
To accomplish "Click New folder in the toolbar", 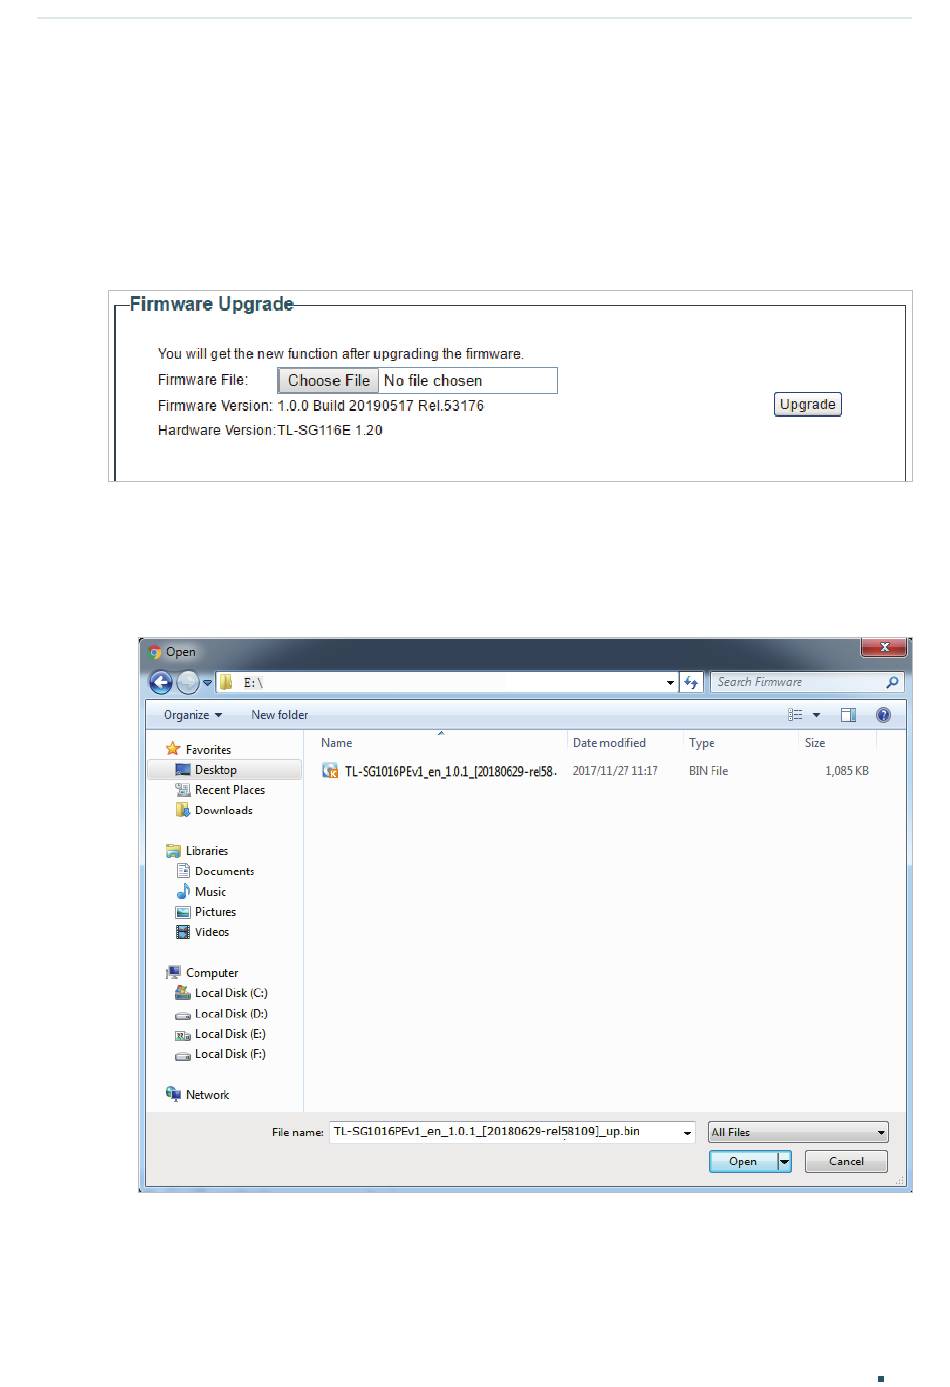I will click(x=280, y=715).
